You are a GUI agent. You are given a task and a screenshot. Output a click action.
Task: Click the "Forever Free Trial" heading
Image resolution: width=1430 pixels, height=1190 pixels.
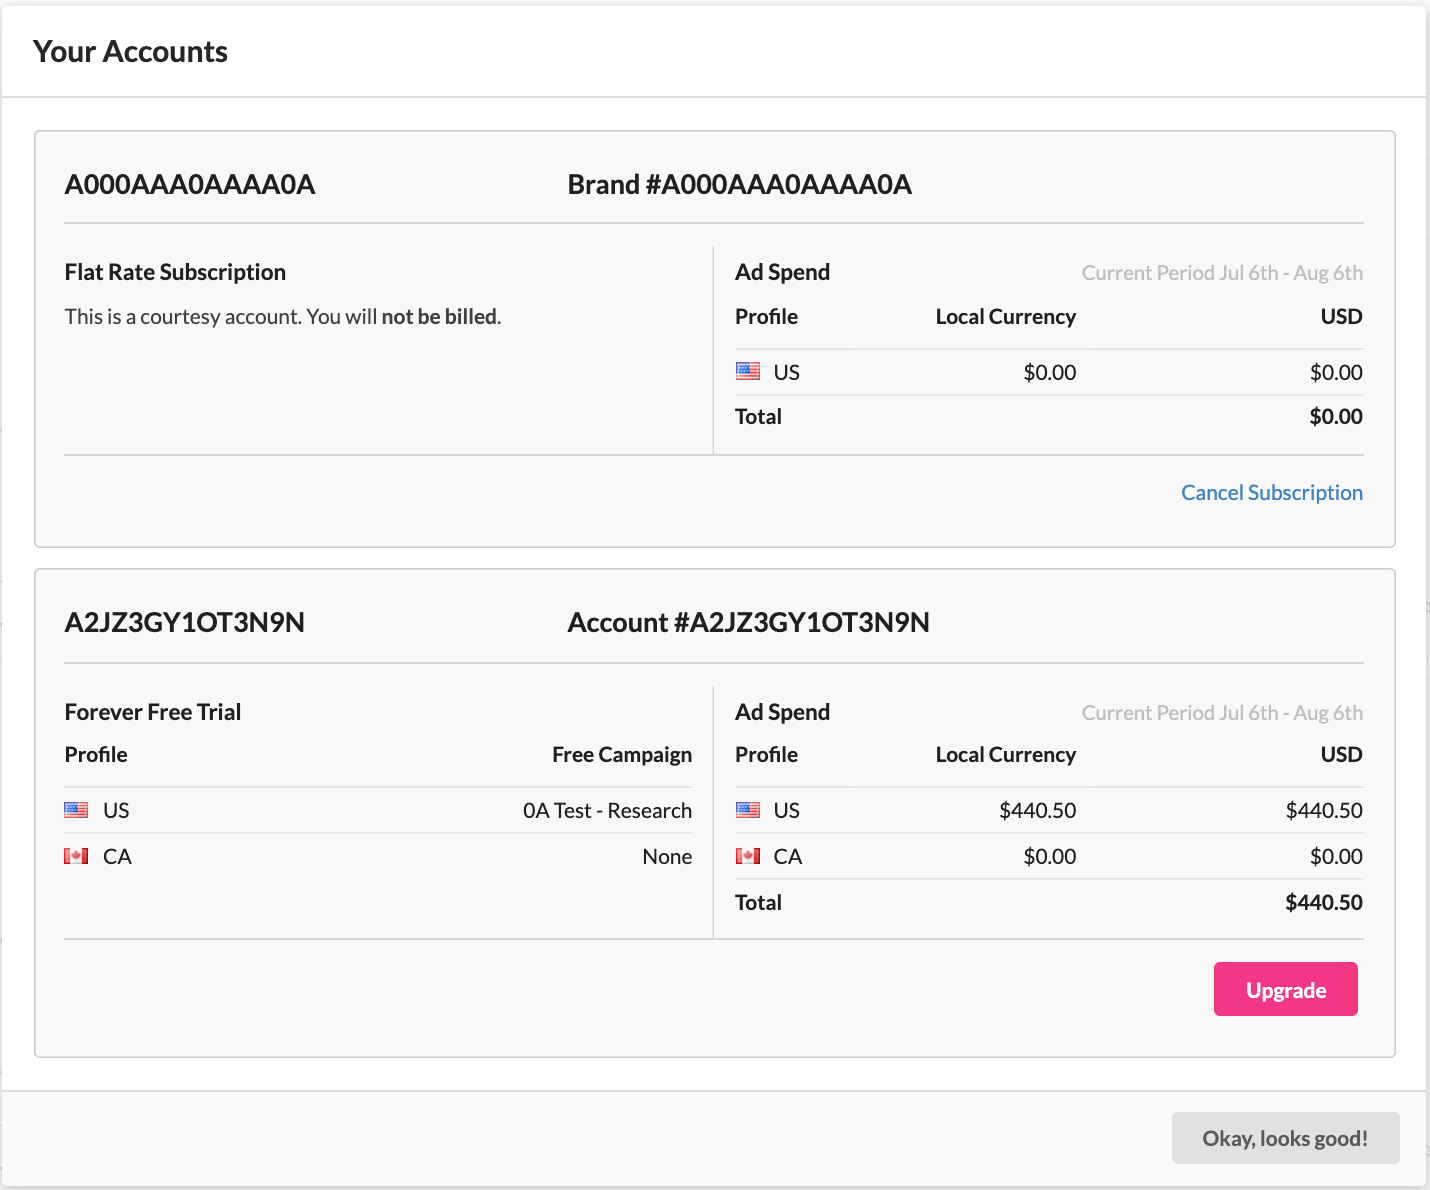coord(153,712)
